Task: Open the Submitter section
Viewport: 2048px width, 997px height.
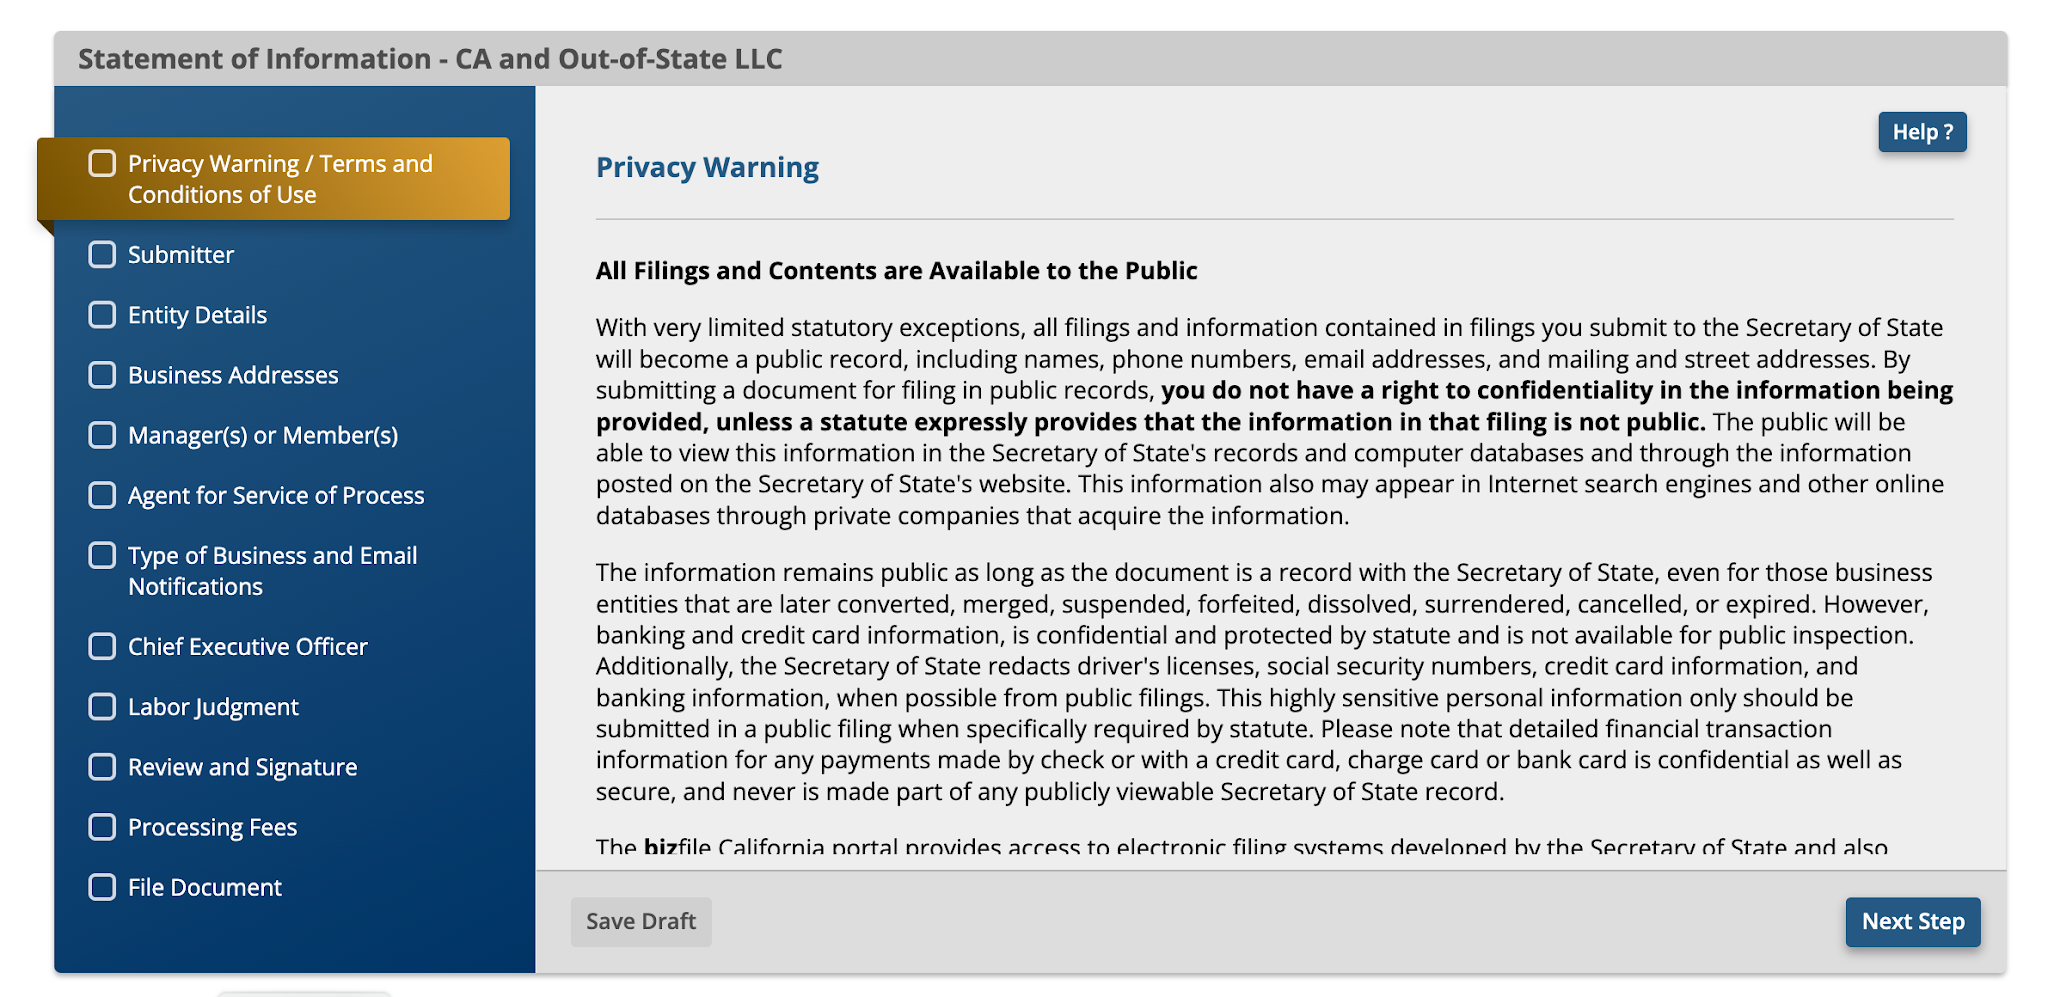Action: click(181, 255)
